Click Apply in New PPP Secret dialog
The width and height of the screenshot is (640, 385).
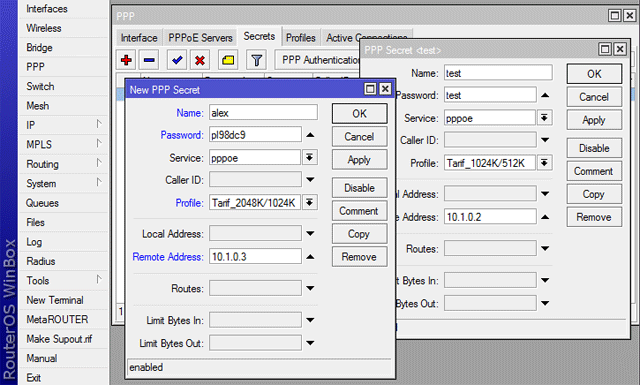[360, 159]
